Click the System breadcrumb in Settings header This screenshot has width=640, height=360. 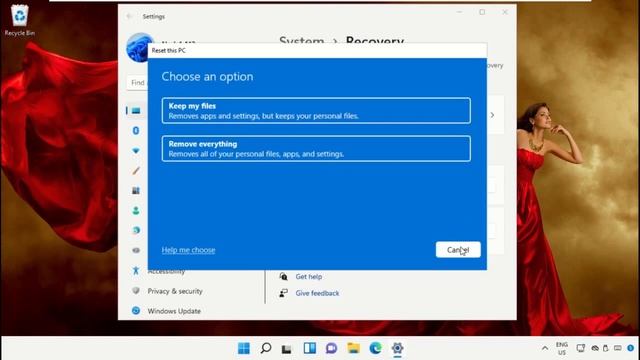(302, 41)
